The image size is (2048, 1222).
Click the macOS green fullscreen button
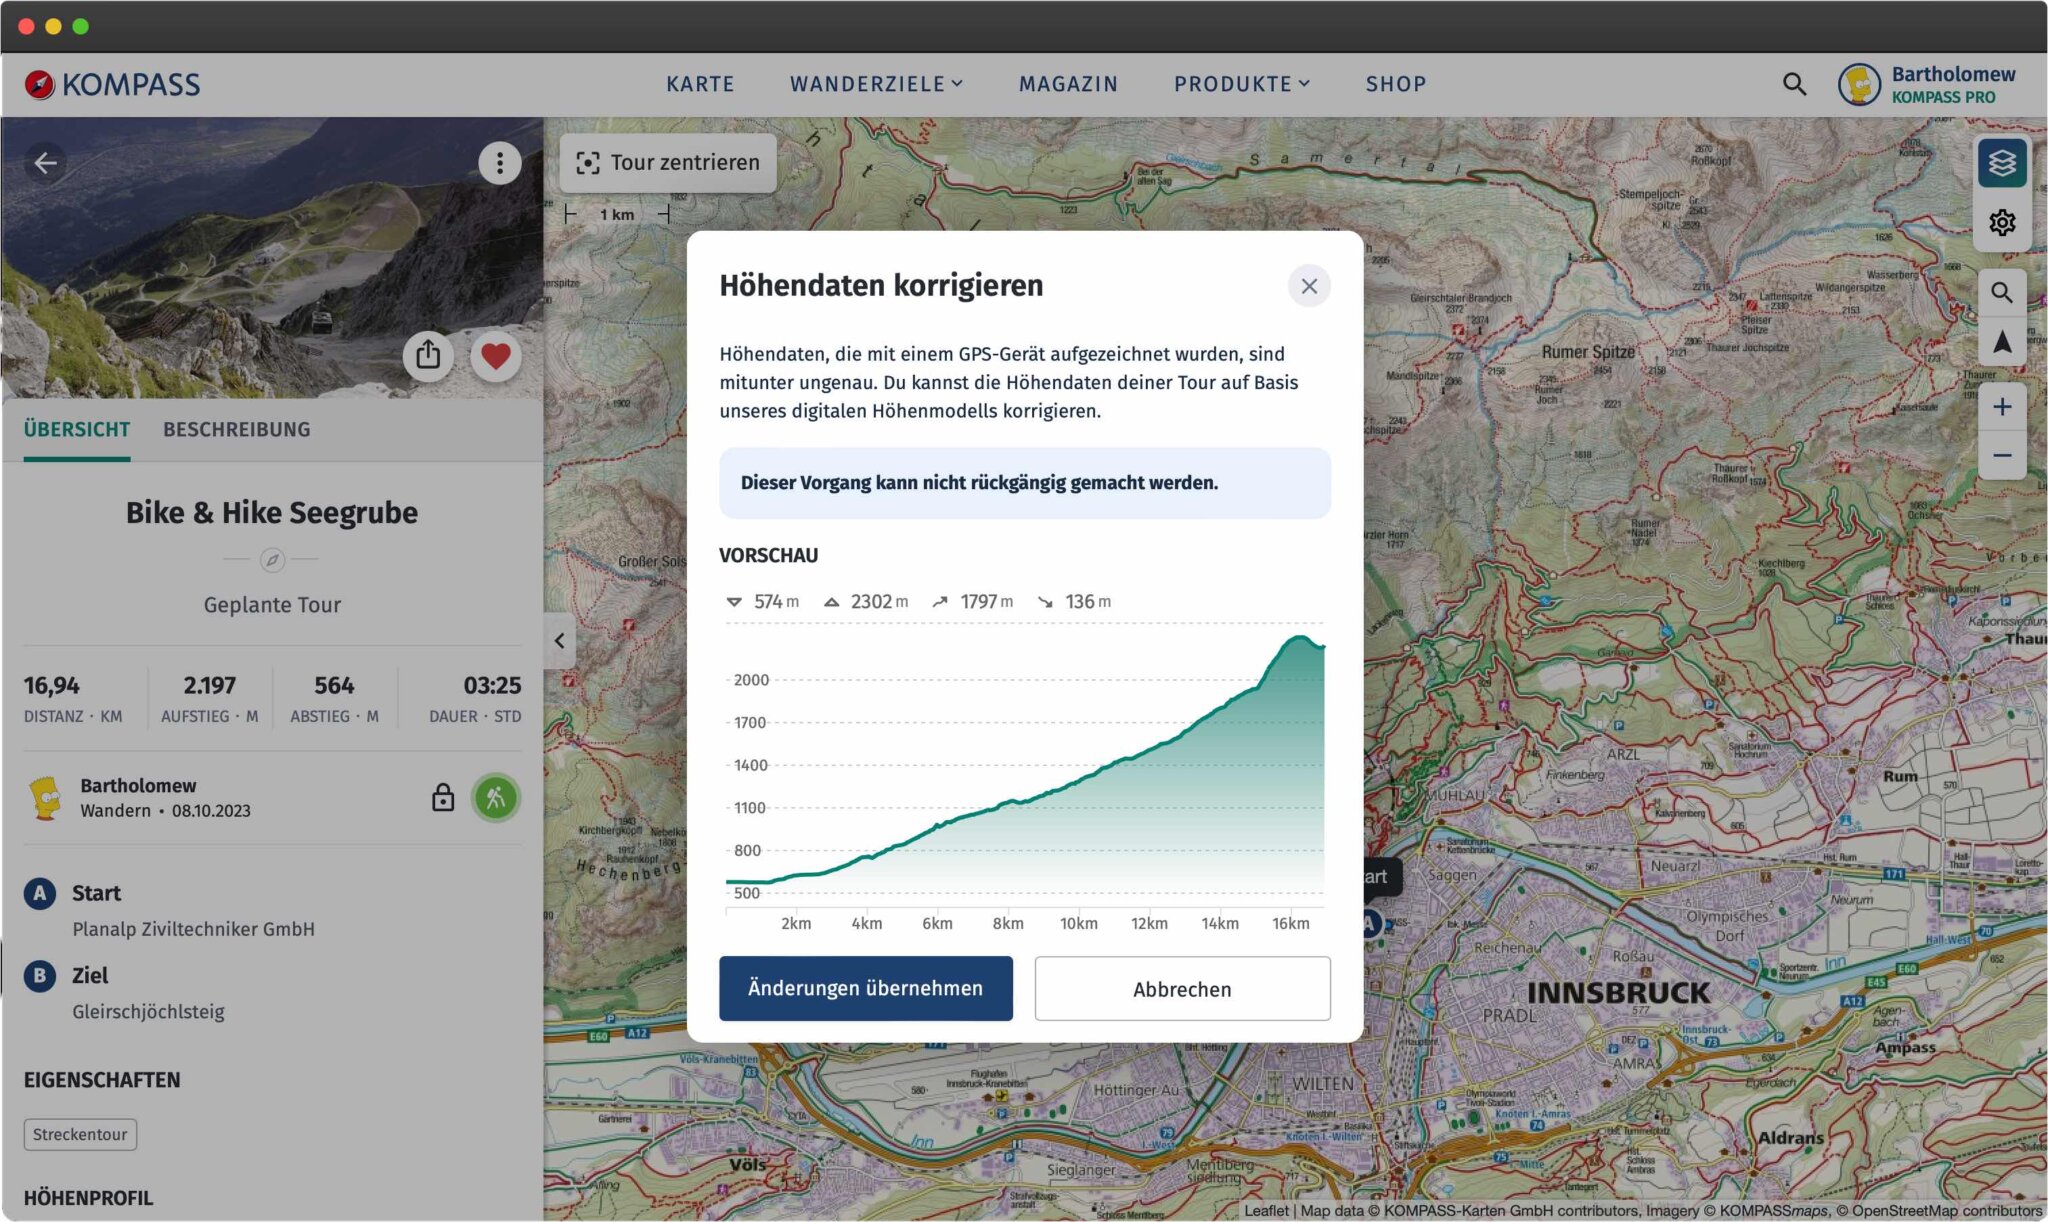[81, 27]
